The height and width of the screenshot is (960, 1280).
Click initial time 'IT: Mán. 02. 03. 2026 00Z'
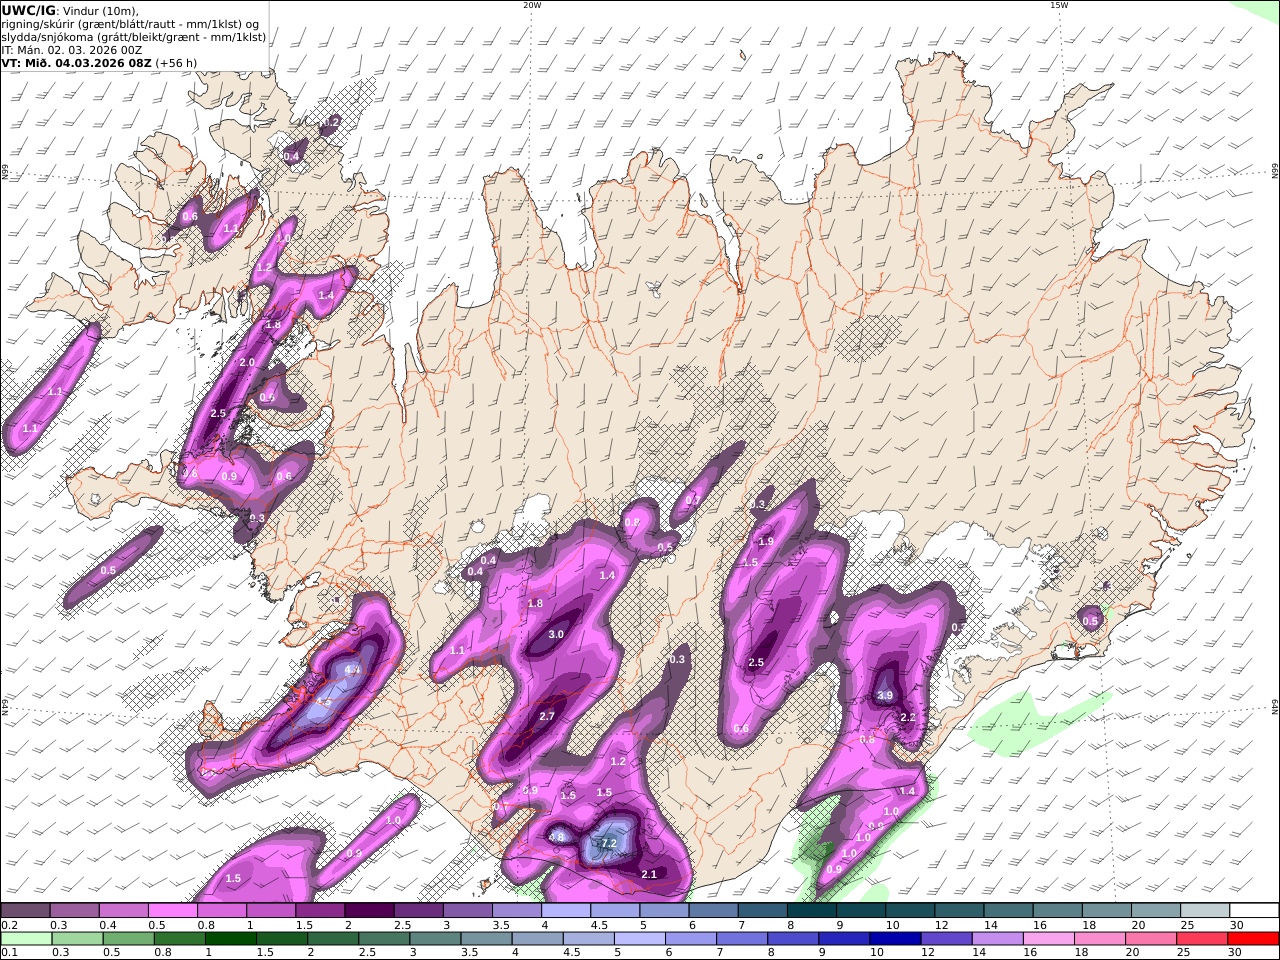[72, 49]
